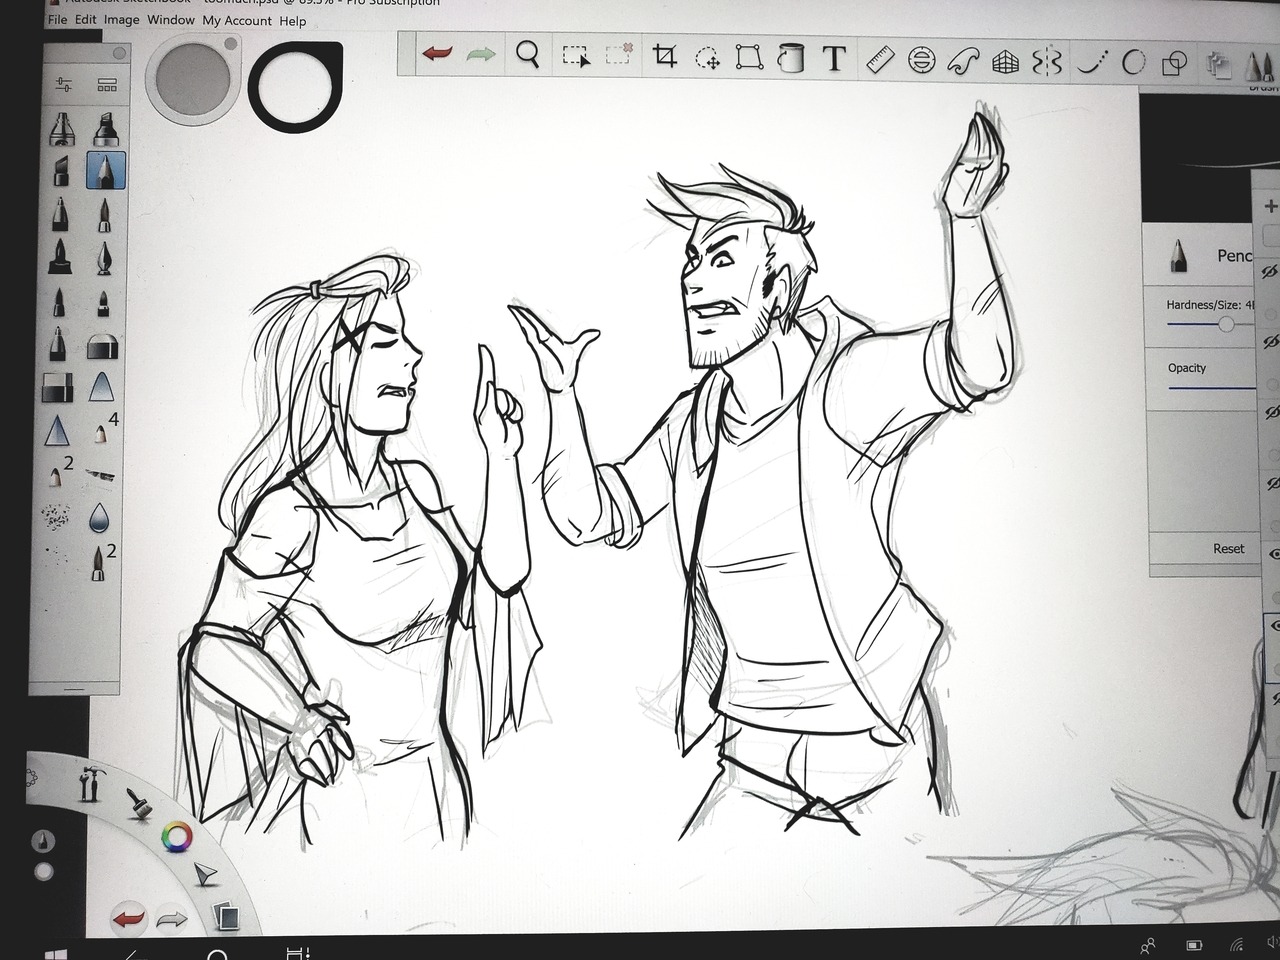This screenshot has height=960, width=1280.
Task: Click the Reset button in brush properties
Action: point(1229,549)
